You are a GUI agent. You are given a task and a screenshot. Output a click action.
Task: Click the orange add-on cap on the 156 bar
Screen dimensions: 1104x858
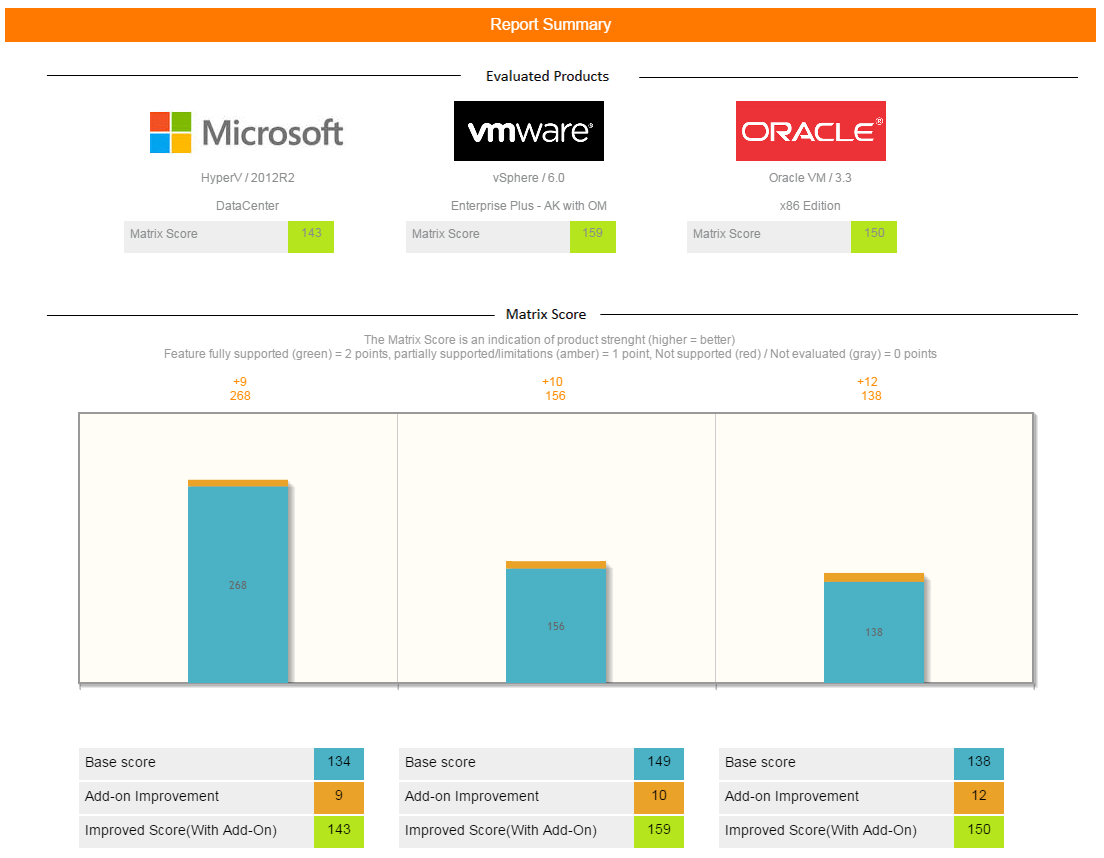coord(556,565)
